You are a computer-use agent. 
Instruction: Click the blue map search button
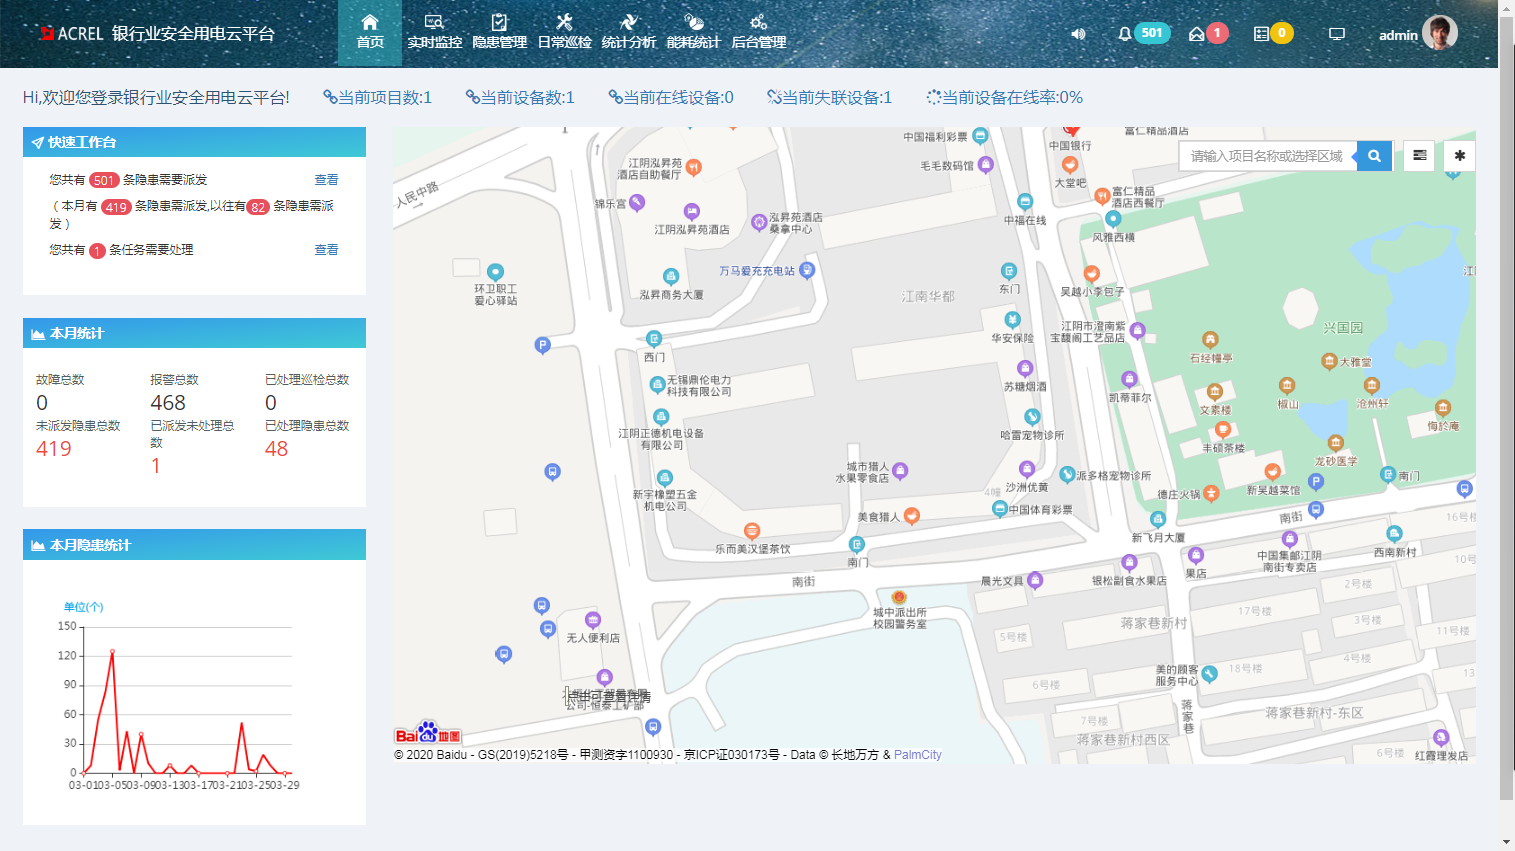pyautogui.click(x=1374, y=156)
